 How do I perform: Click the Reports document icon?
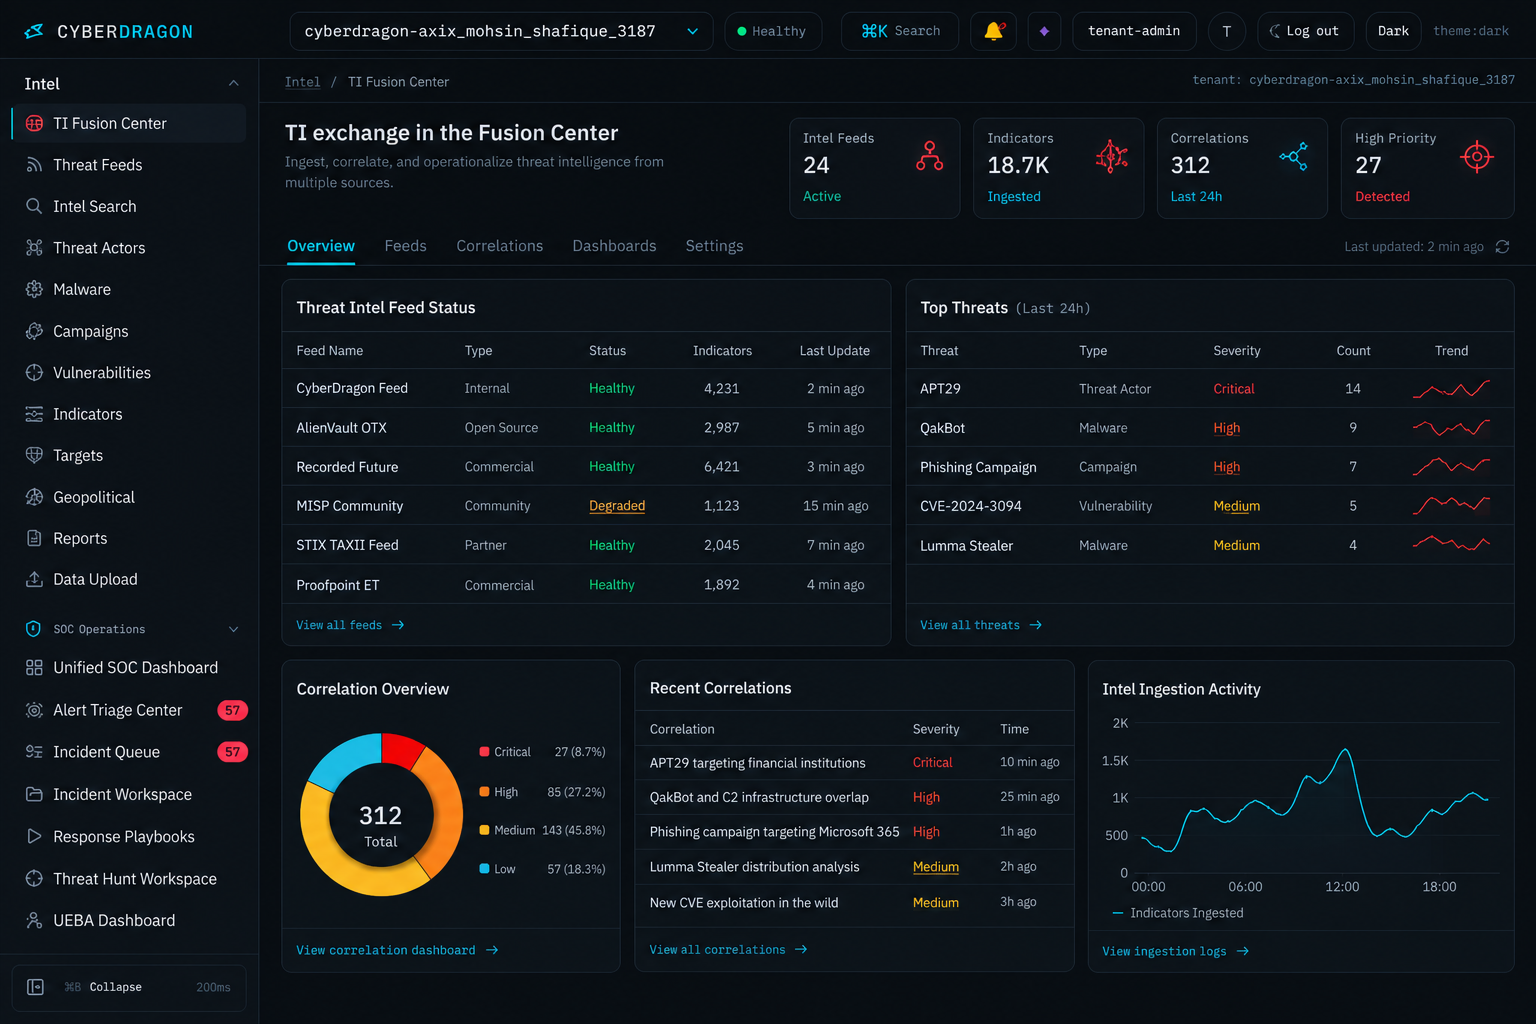(x=34, y=538)
